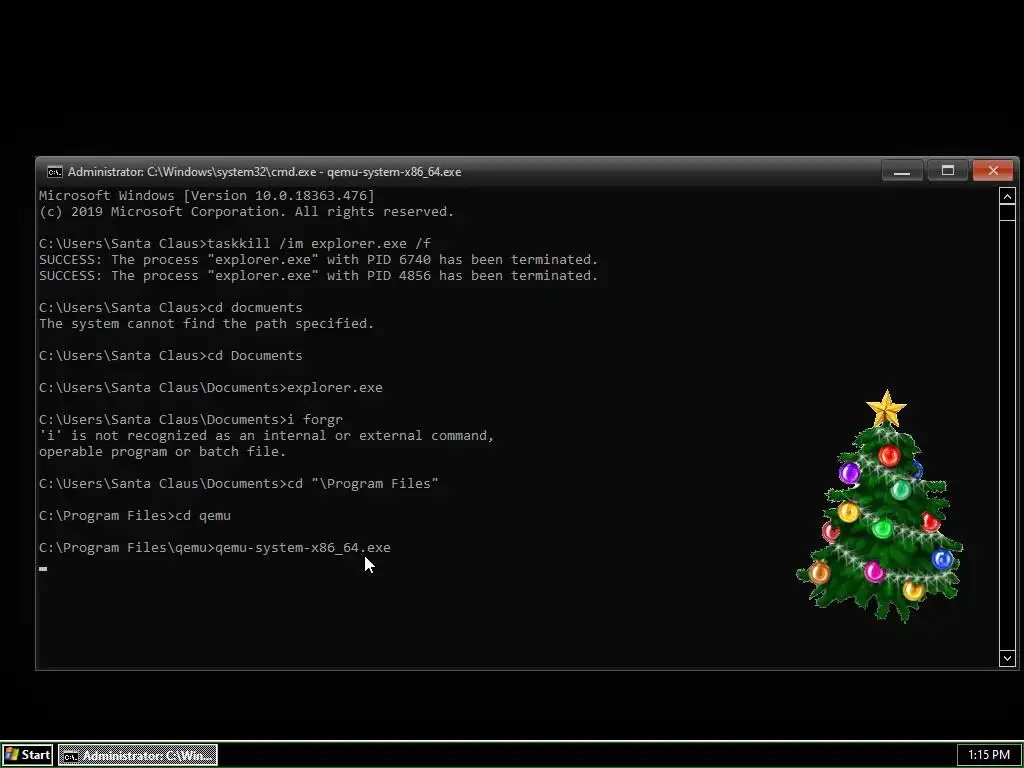The height and width of the screenshot is (768, 1024).
Task: Click the 'cd qemu' command line
Action: point(135,516)
